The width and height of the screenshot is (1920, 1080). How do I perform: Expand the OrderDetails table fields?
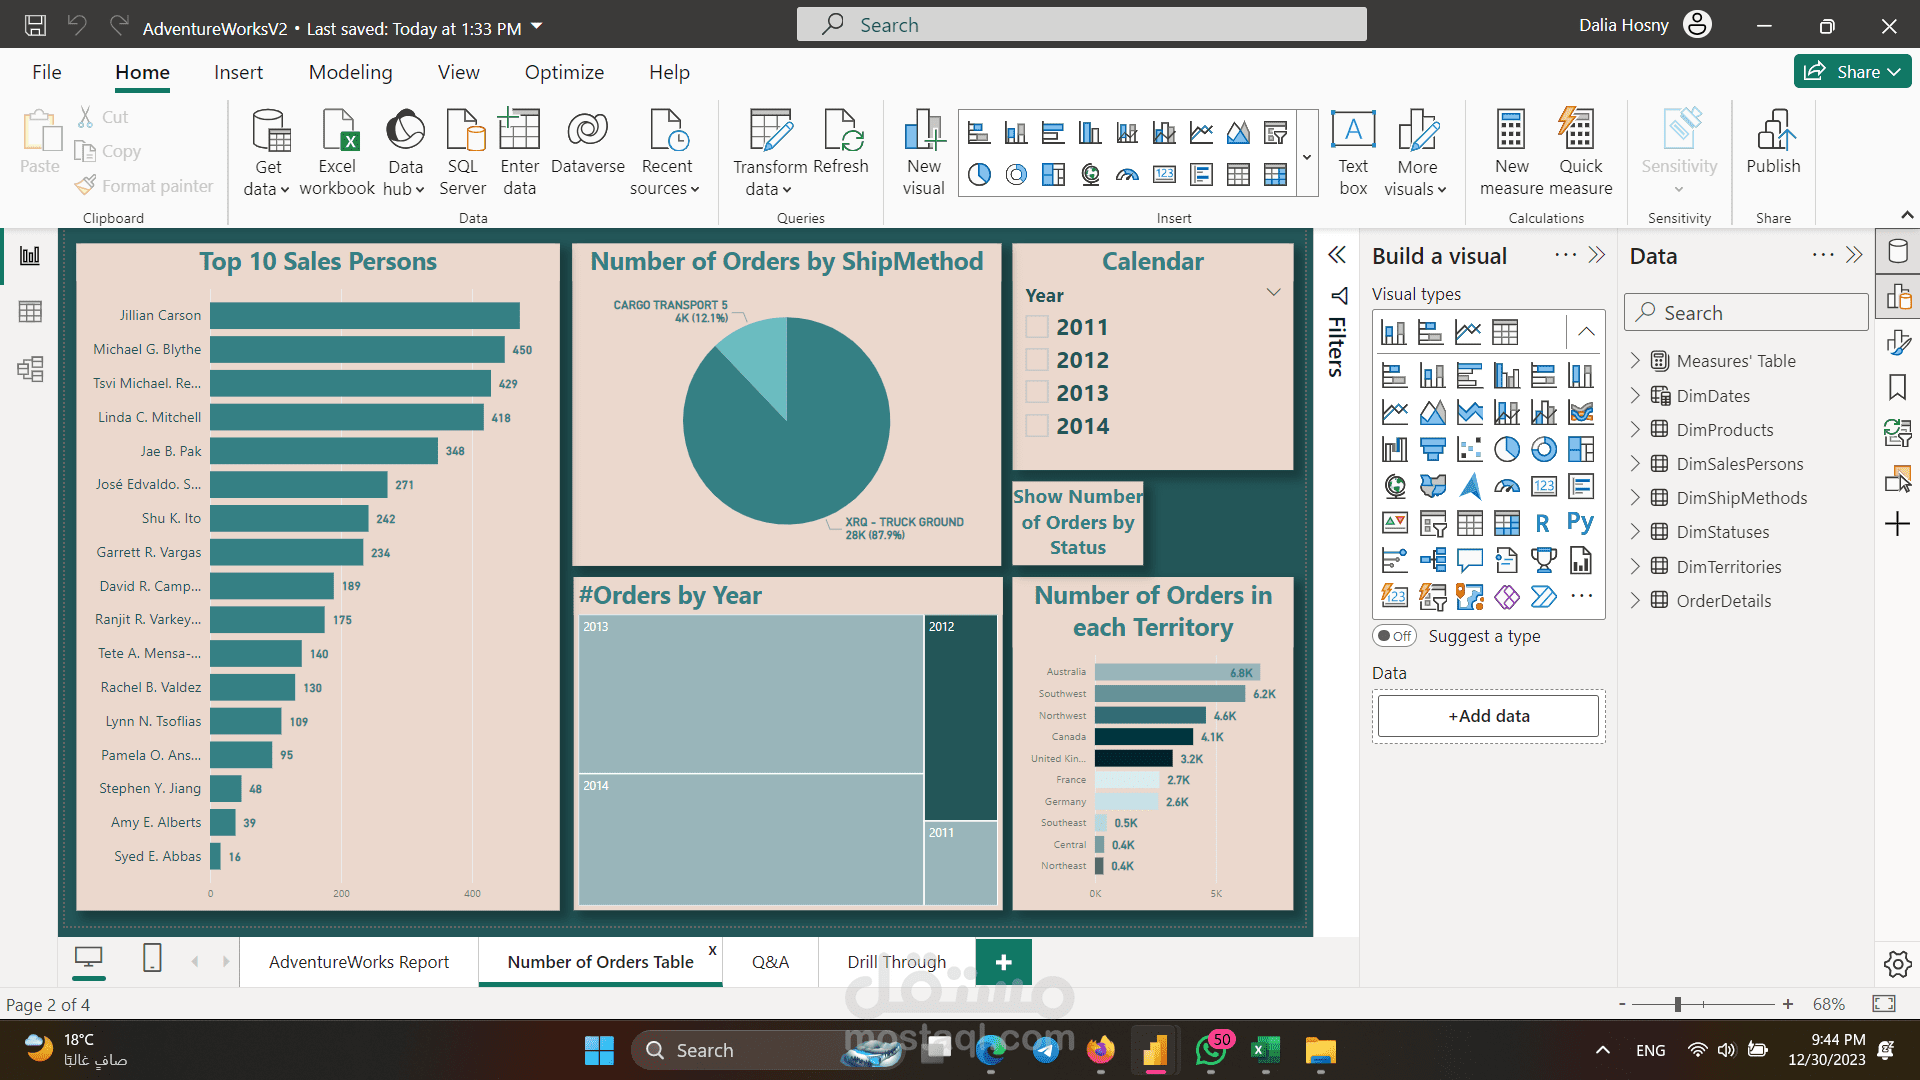[1636, 601]
